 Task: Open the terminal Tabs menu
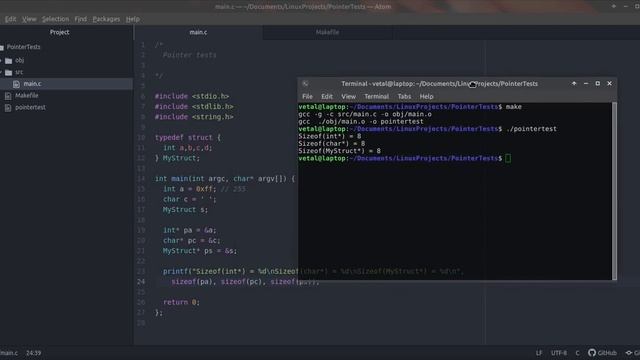click(x=404, y=97)
